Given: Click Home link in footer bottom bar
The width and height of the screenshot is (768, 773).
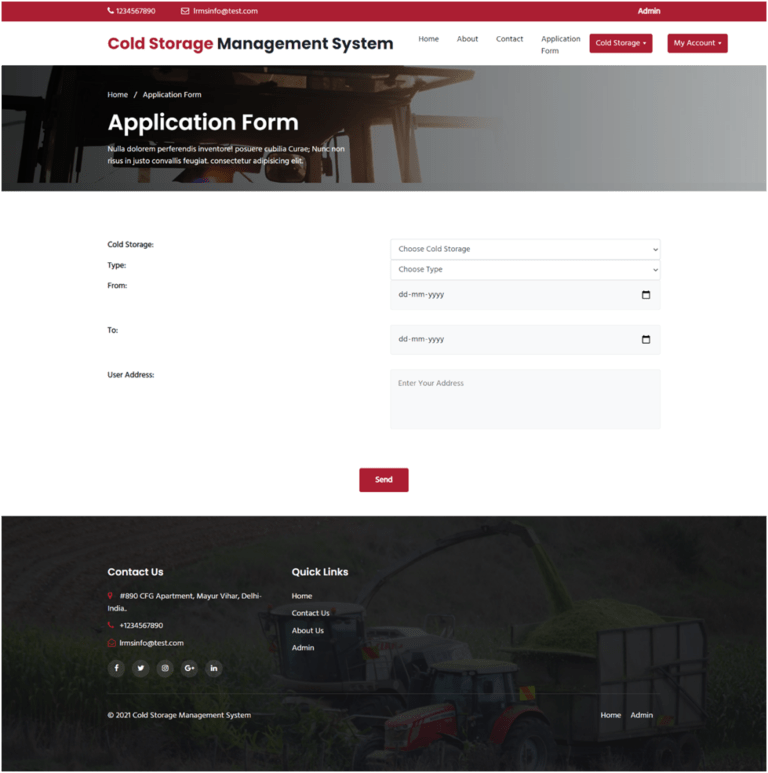Looking at the screenshot, I should pyautogui.click(x=610, y=715).
